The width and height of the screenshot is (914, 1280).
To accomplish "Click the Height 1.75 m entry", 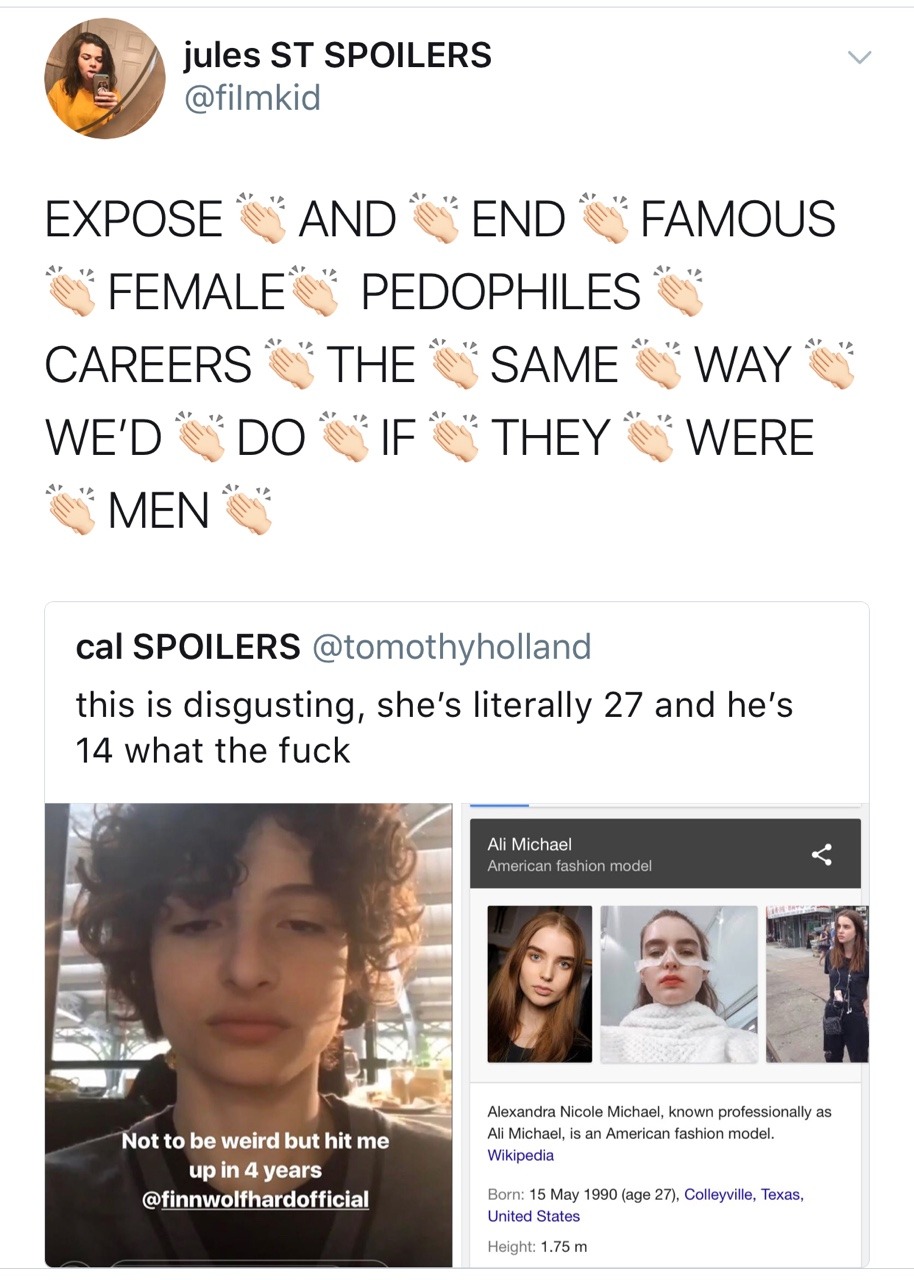I will (x=537, y=1246).
